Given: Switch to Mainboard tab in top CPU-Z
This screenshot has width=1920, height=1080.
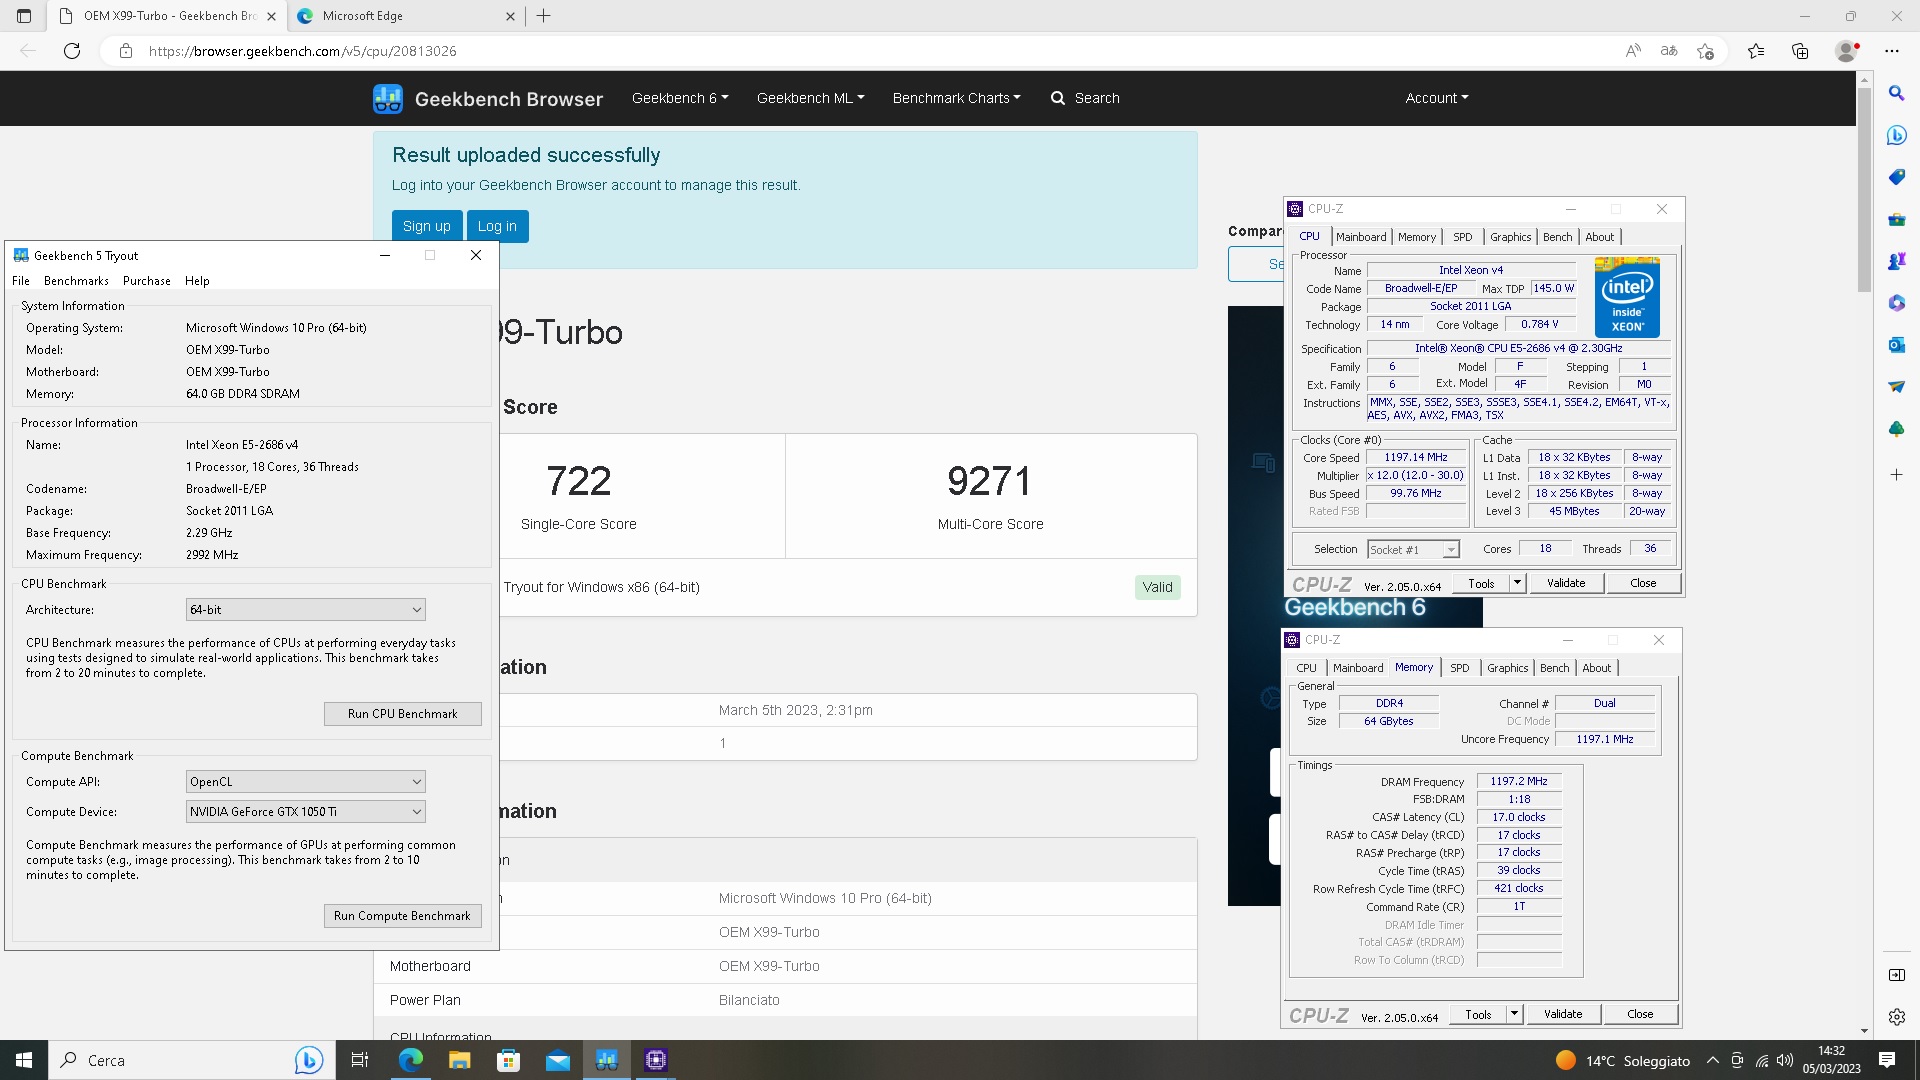Looking at the screenshot, I should click(x=1361, y=237).
